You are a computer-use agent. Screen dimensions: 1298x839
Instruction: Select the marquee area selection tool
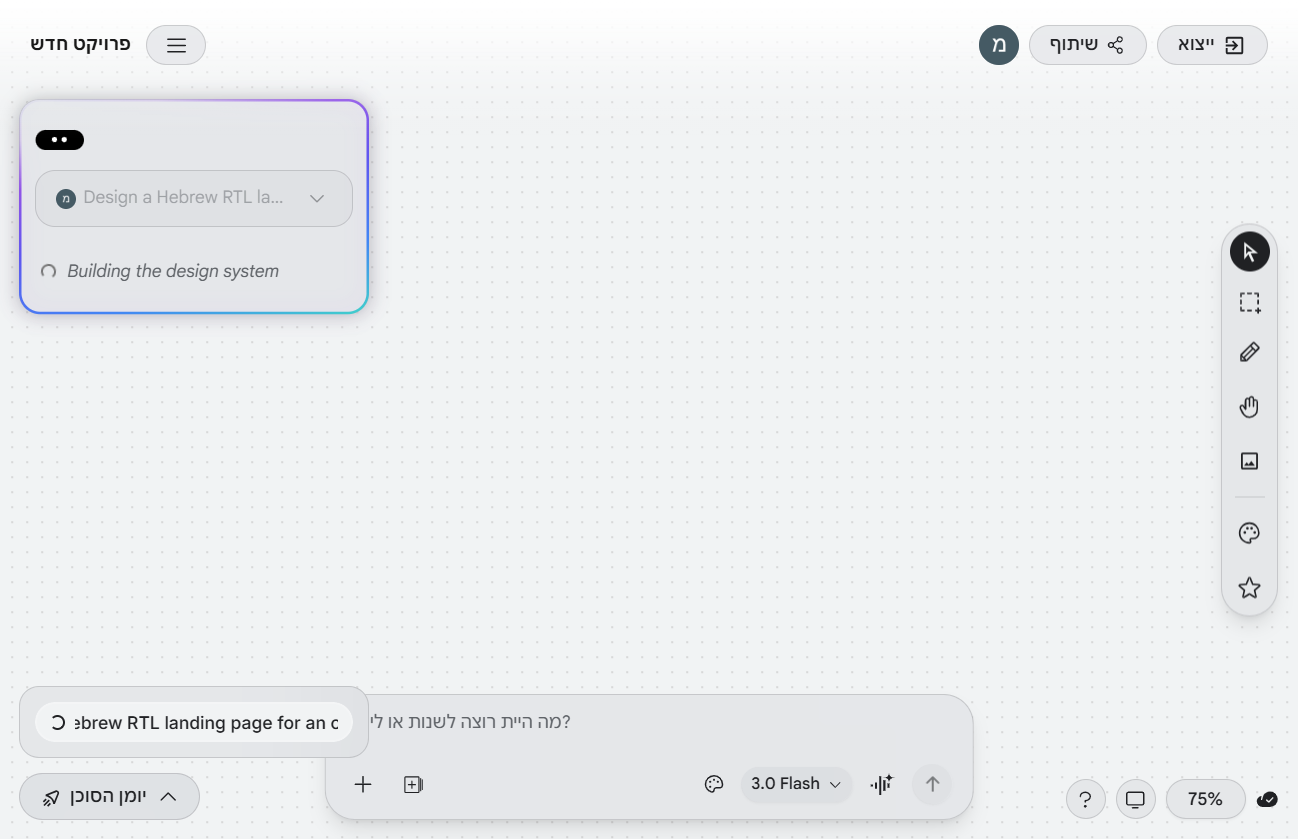(1249, 303)
